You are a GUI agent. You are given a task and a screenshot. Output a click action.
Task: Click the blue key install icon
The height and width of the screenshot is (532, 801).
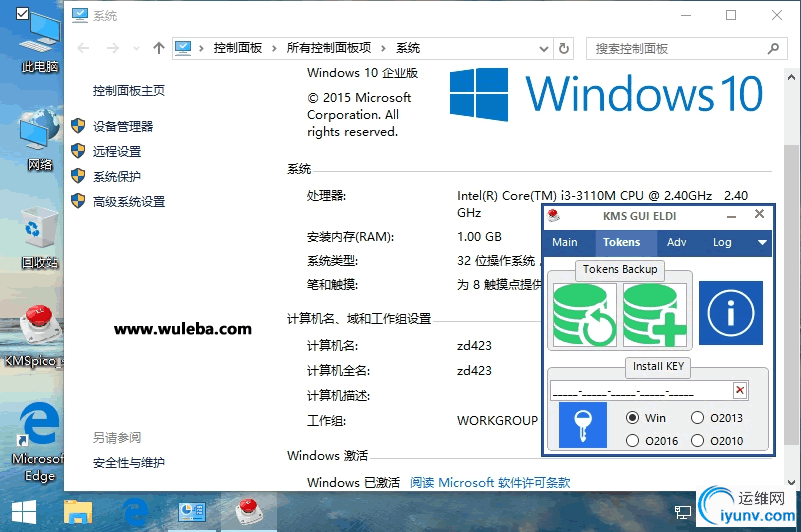[x=583, y=425]
